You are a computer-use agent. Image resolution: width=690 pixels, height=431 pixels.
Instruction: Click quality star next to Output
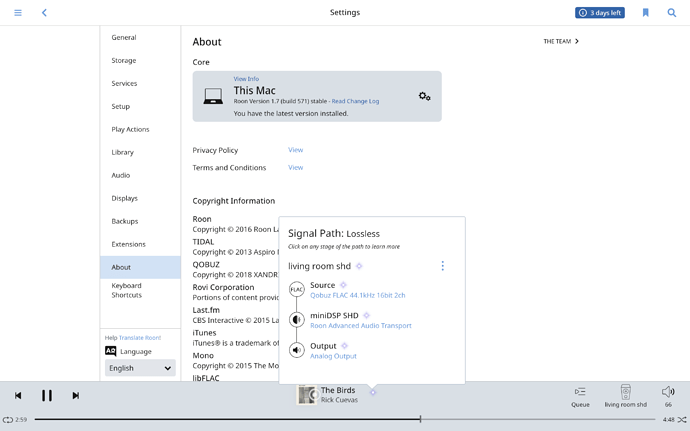[345, 346]
